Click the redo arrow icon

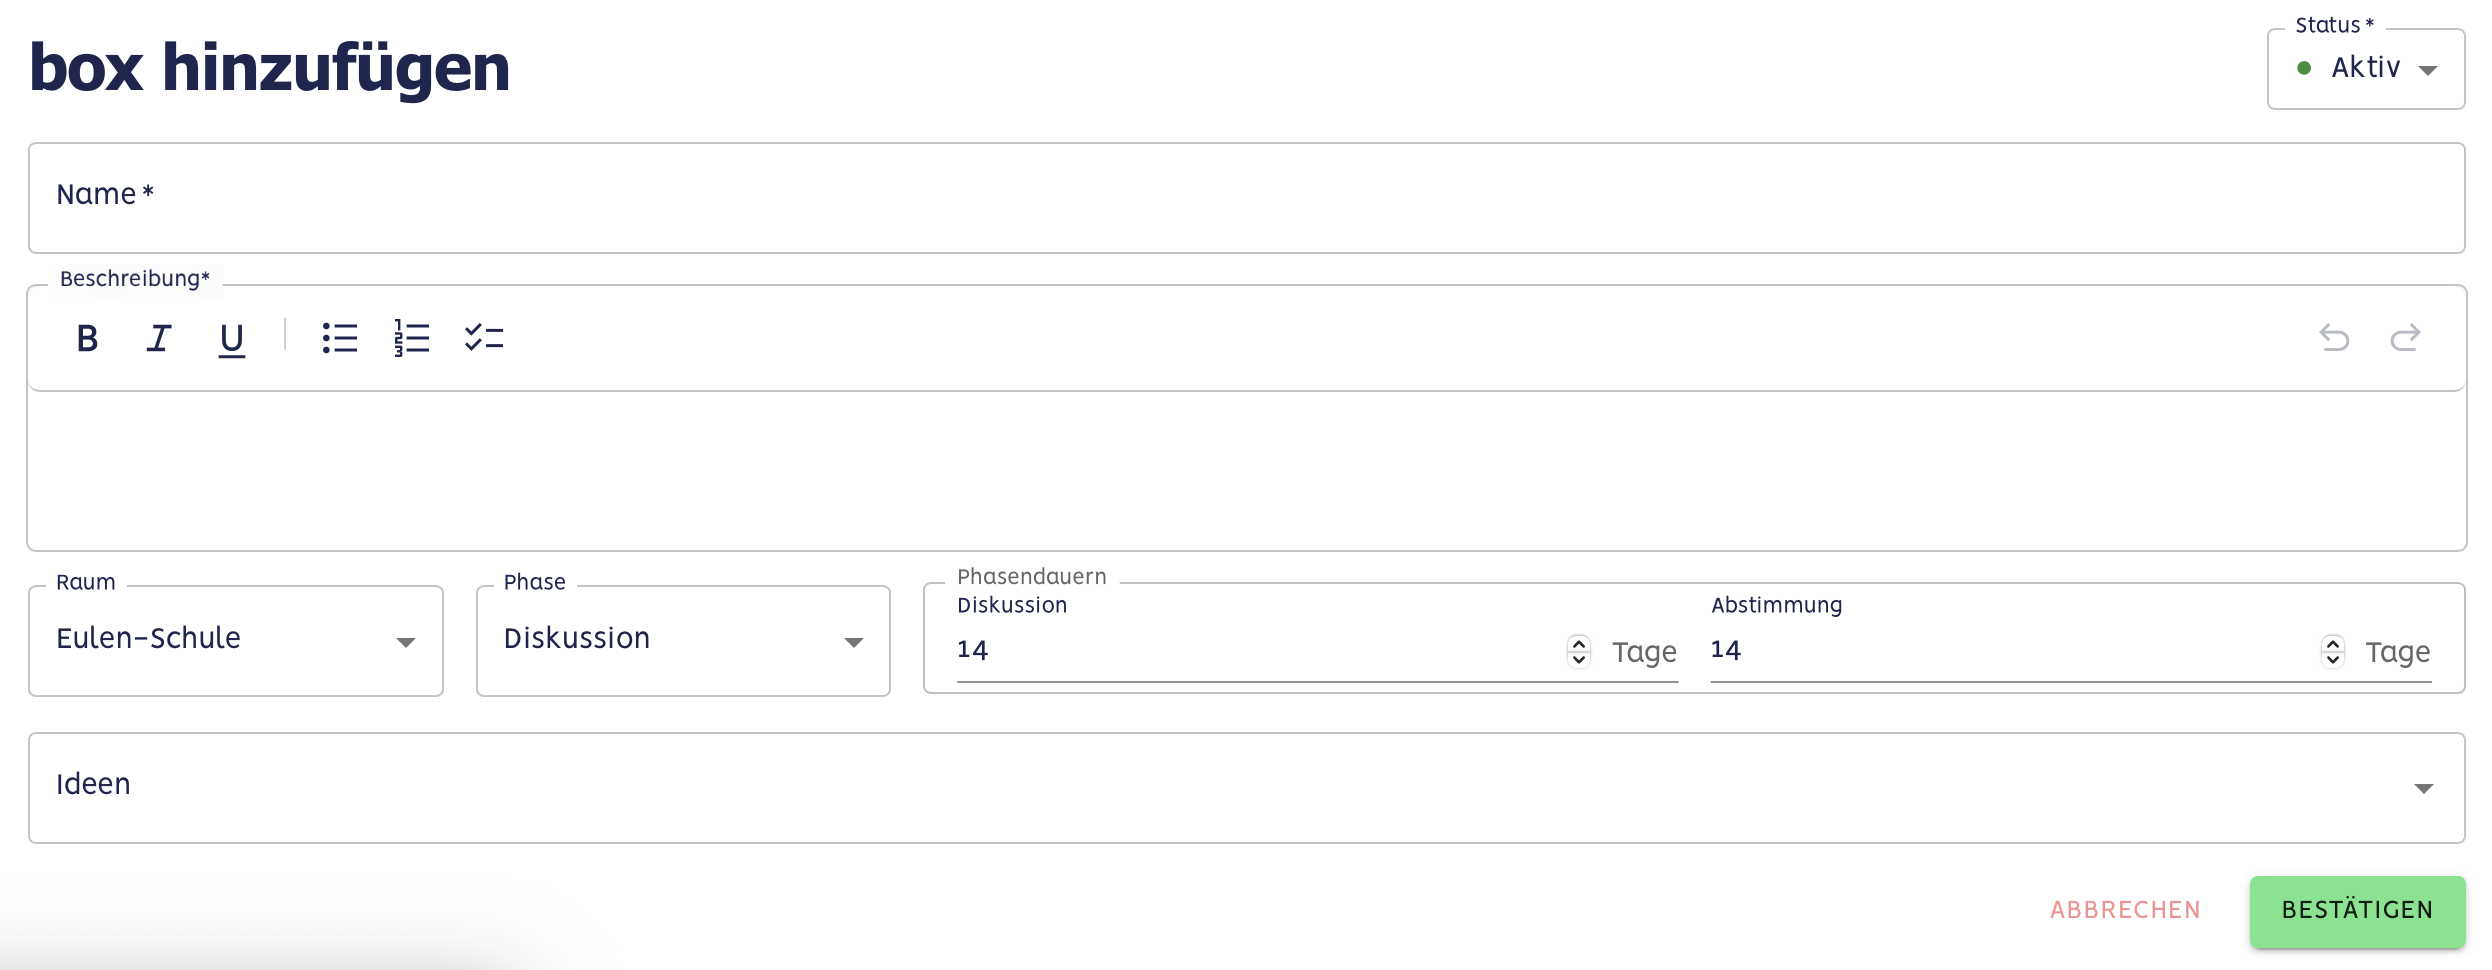(x=2405, y=339)
